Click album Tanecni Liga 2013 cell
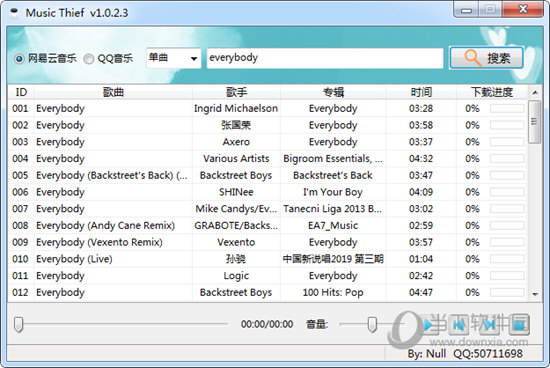 pos(333,209)
